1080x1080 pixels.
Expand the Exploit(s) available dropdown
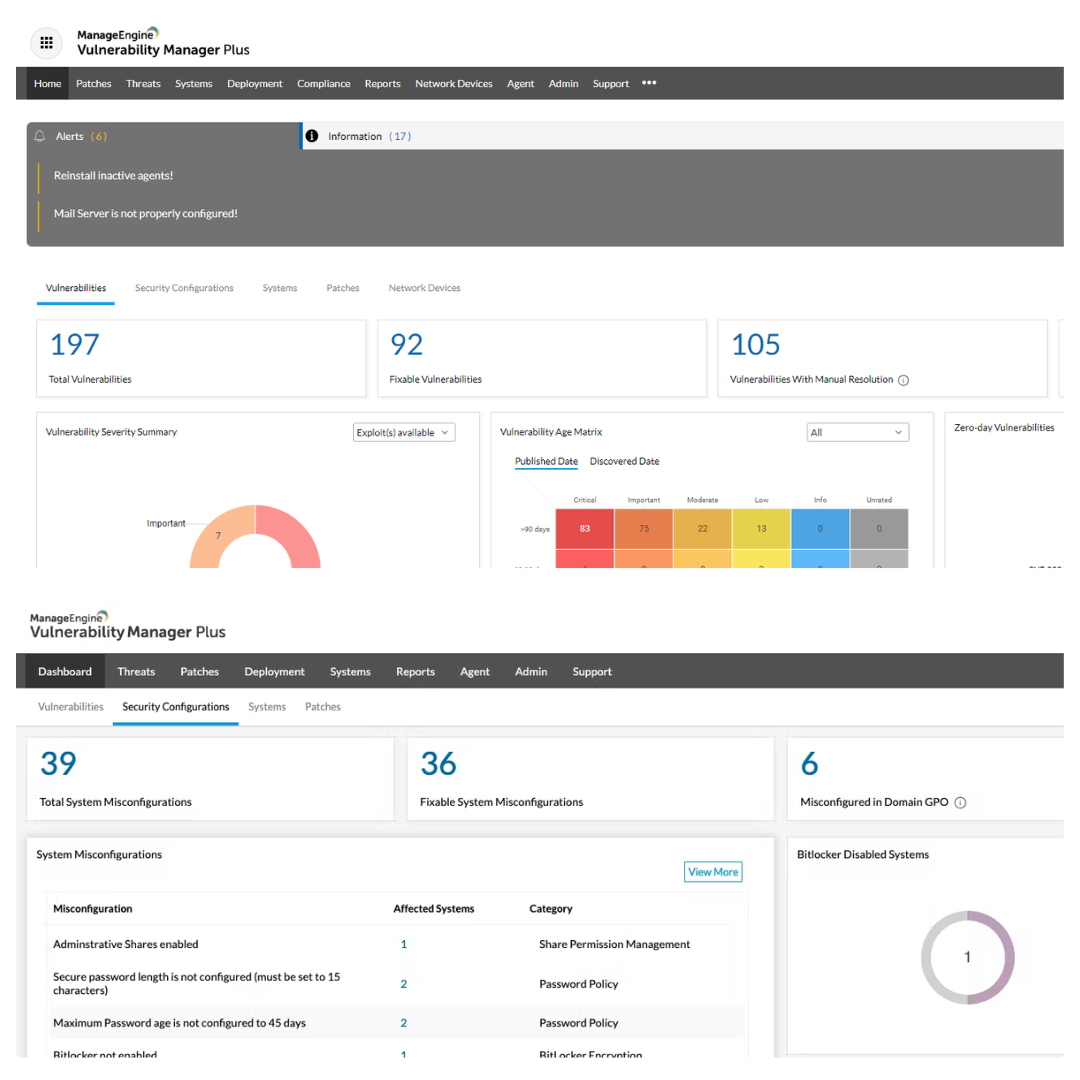(x=404, y=432)
